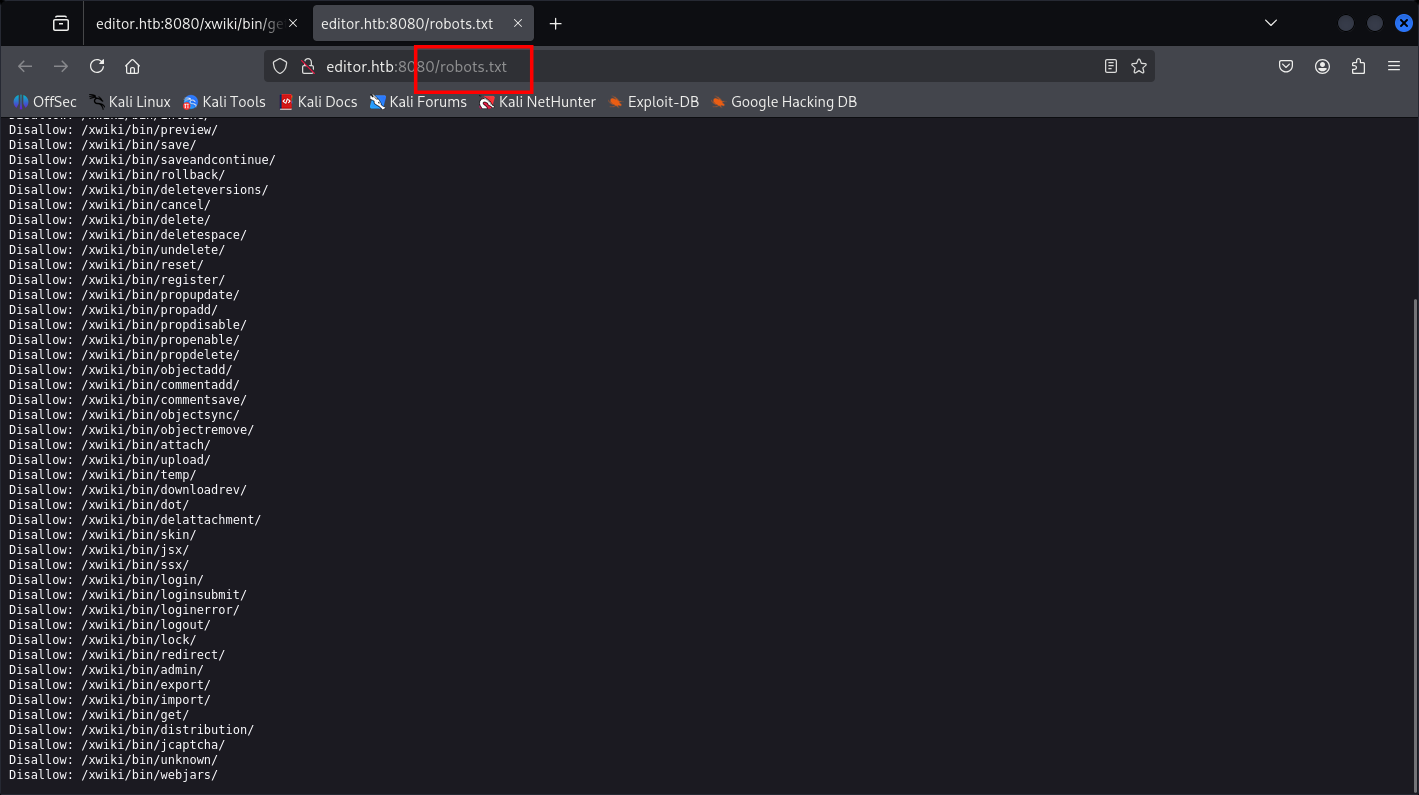This screenshot has height=795, width=1419.
Task: Open the Pocket save icon
Action: [x=1287, y=66]
